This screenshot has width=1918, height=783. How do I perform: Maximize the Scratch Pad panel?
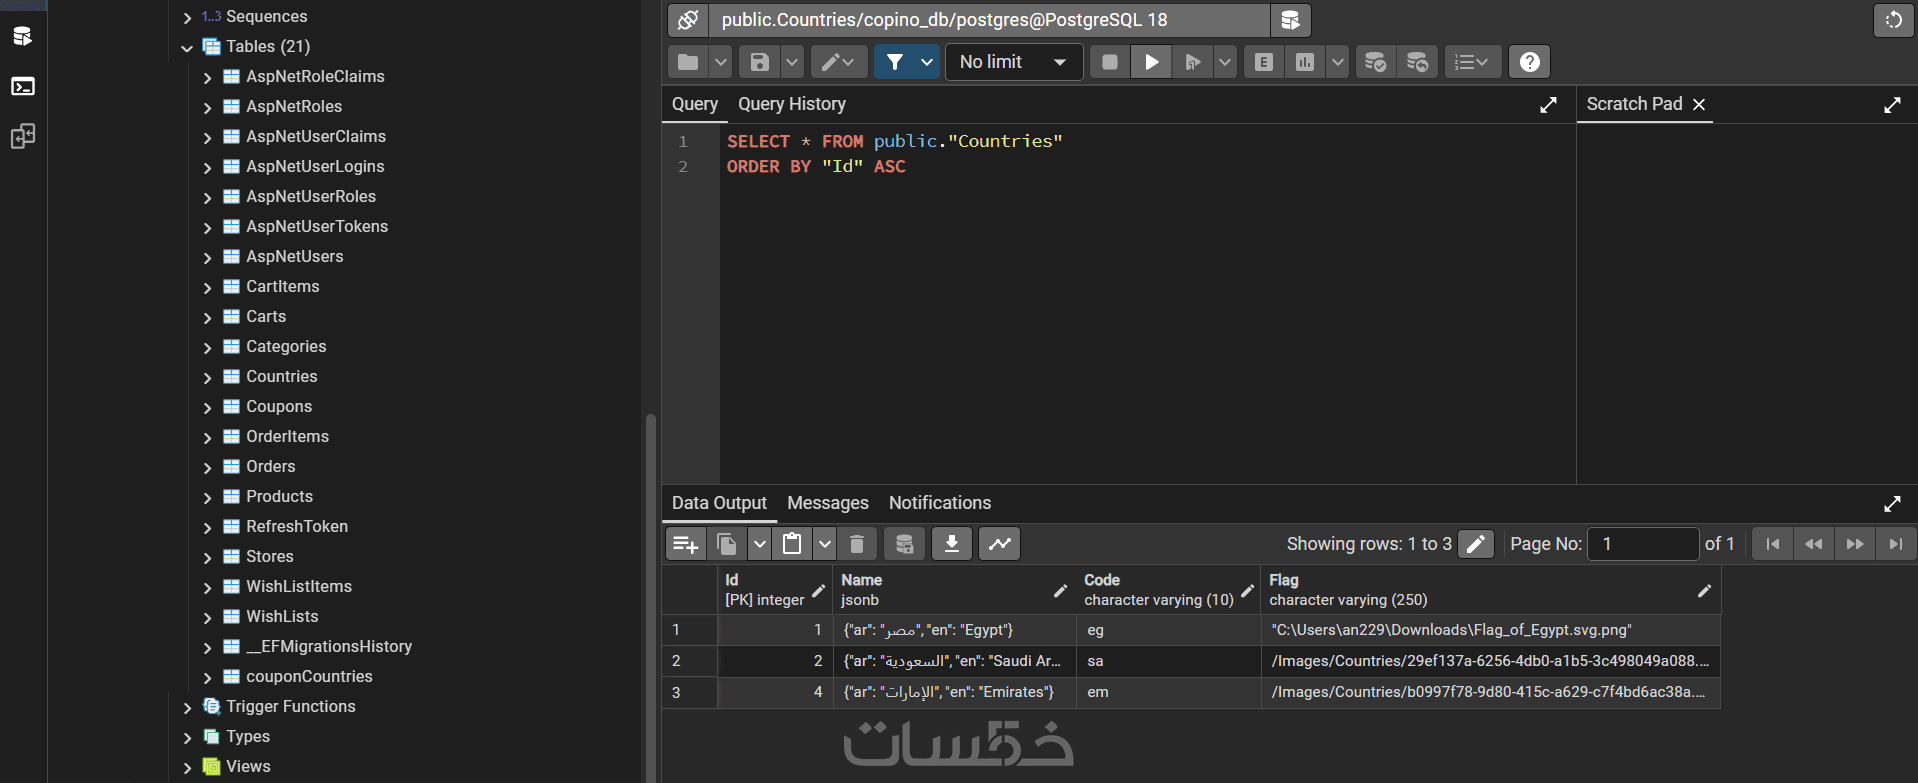click(x=1892, y=105)
